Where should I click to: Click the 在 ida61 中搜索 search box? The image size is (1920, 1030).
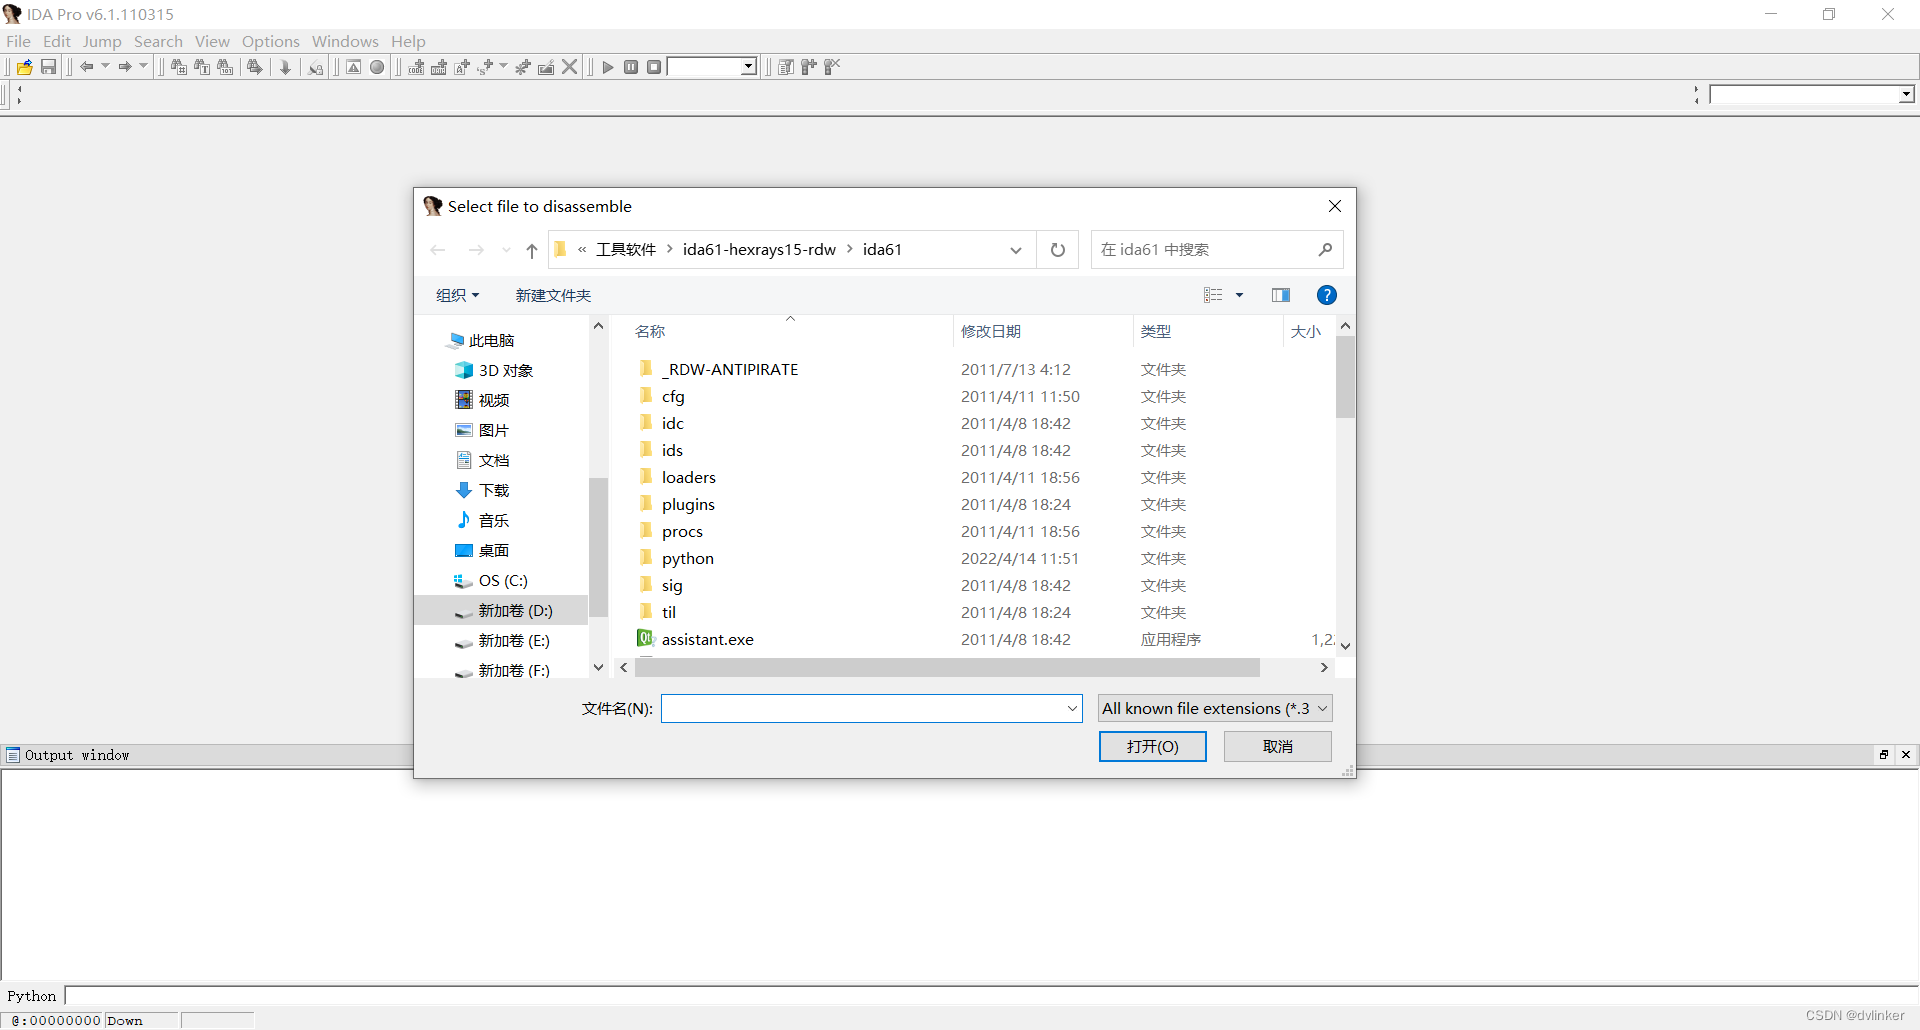(1216, 250)
